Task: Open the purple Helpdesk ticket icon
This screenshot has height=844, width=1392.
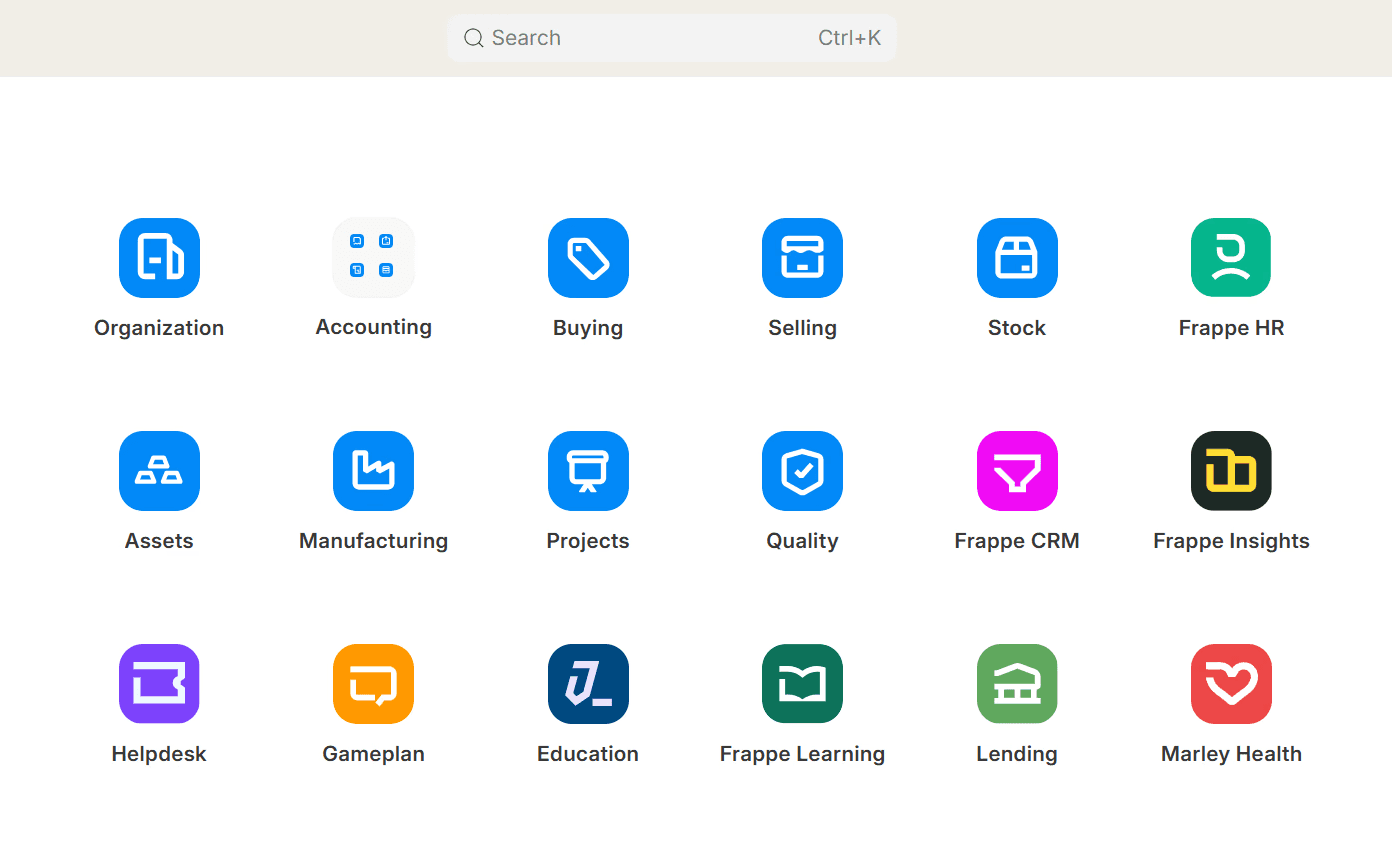Action: (x=159, y=684)
